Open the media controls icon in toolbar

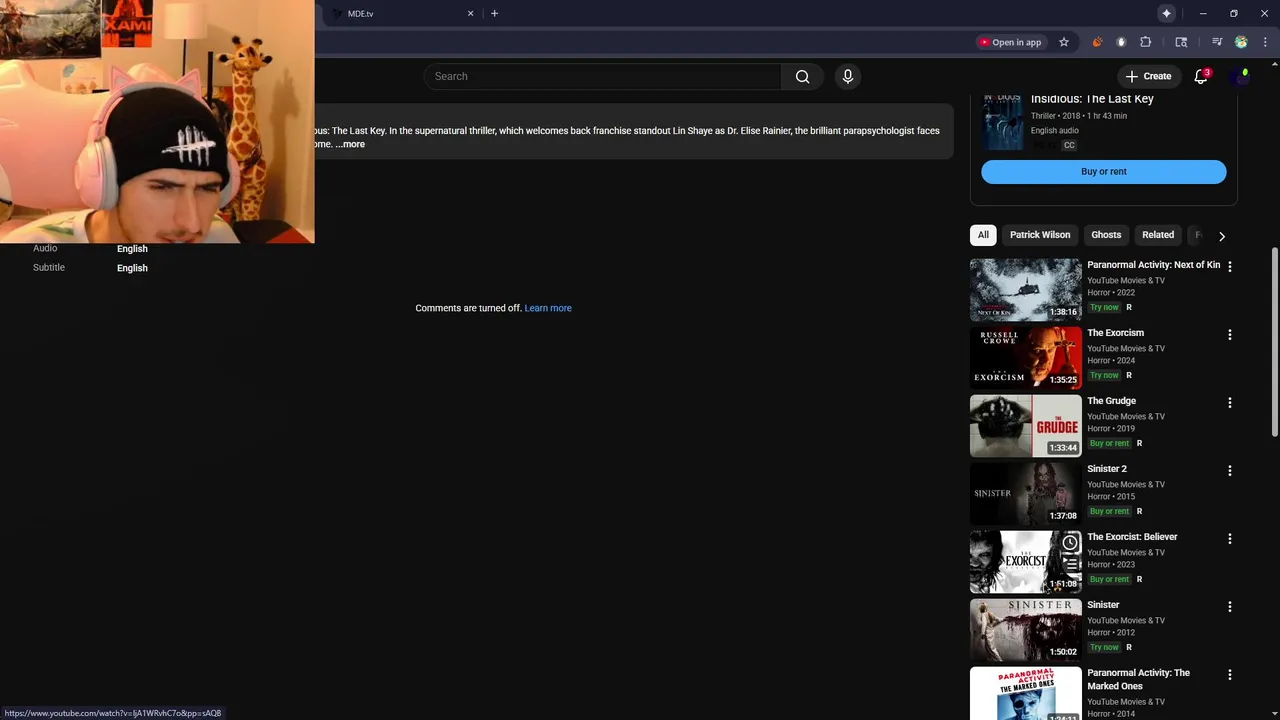tap(1217, 42)
